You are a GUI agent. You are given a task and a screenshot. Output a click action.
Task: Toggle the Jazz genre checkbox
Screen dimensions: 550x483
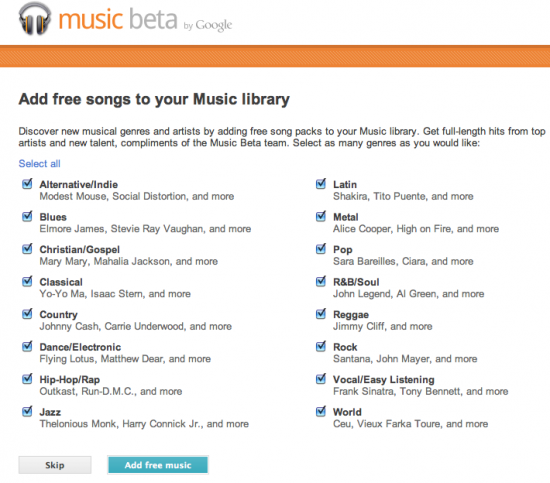click(27, 411)
